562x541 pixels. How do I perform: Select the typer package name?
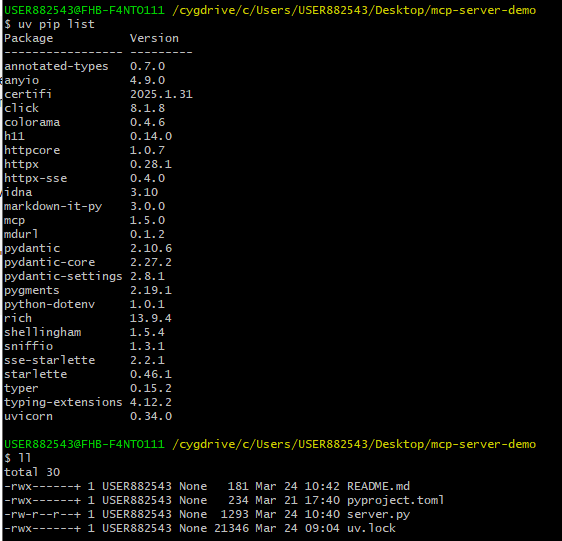click(21, 388)
